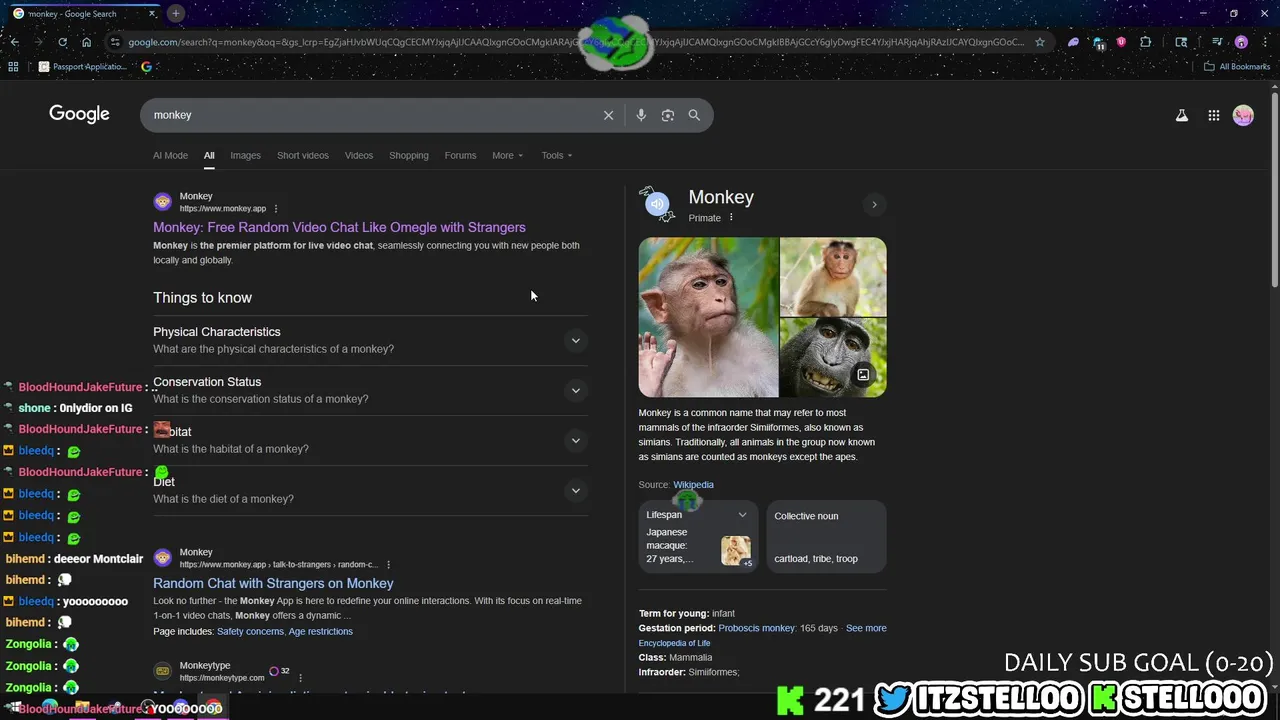Open Chrome apps grid in bookmarks bar
Screen dimensions: 1280x720
(13, 67)
